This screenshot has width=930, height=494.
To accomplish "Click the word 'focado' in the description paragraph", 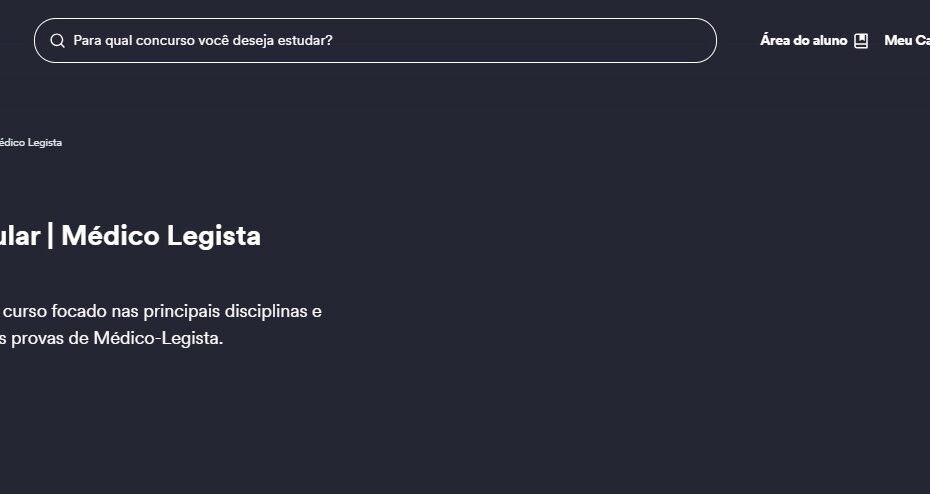I will [79, 311].
